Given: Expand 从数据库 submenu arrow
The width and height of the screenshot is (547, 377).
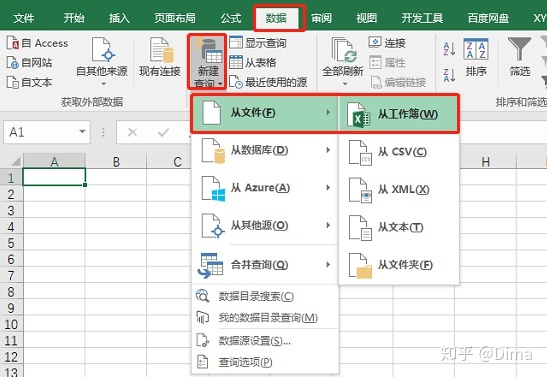Looking at the screenshot, I should [x=328, y=150].
